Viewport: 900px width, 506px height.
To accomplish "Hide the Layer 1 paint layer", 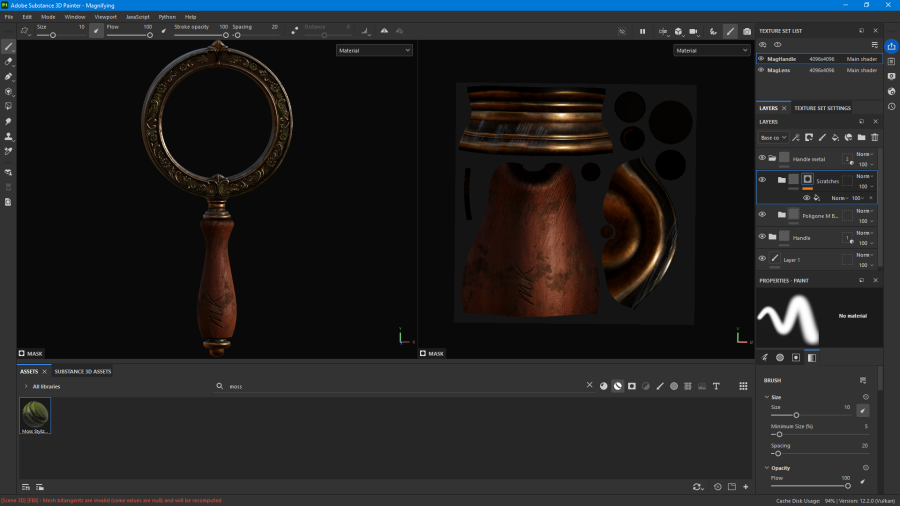I will [762, 259].
